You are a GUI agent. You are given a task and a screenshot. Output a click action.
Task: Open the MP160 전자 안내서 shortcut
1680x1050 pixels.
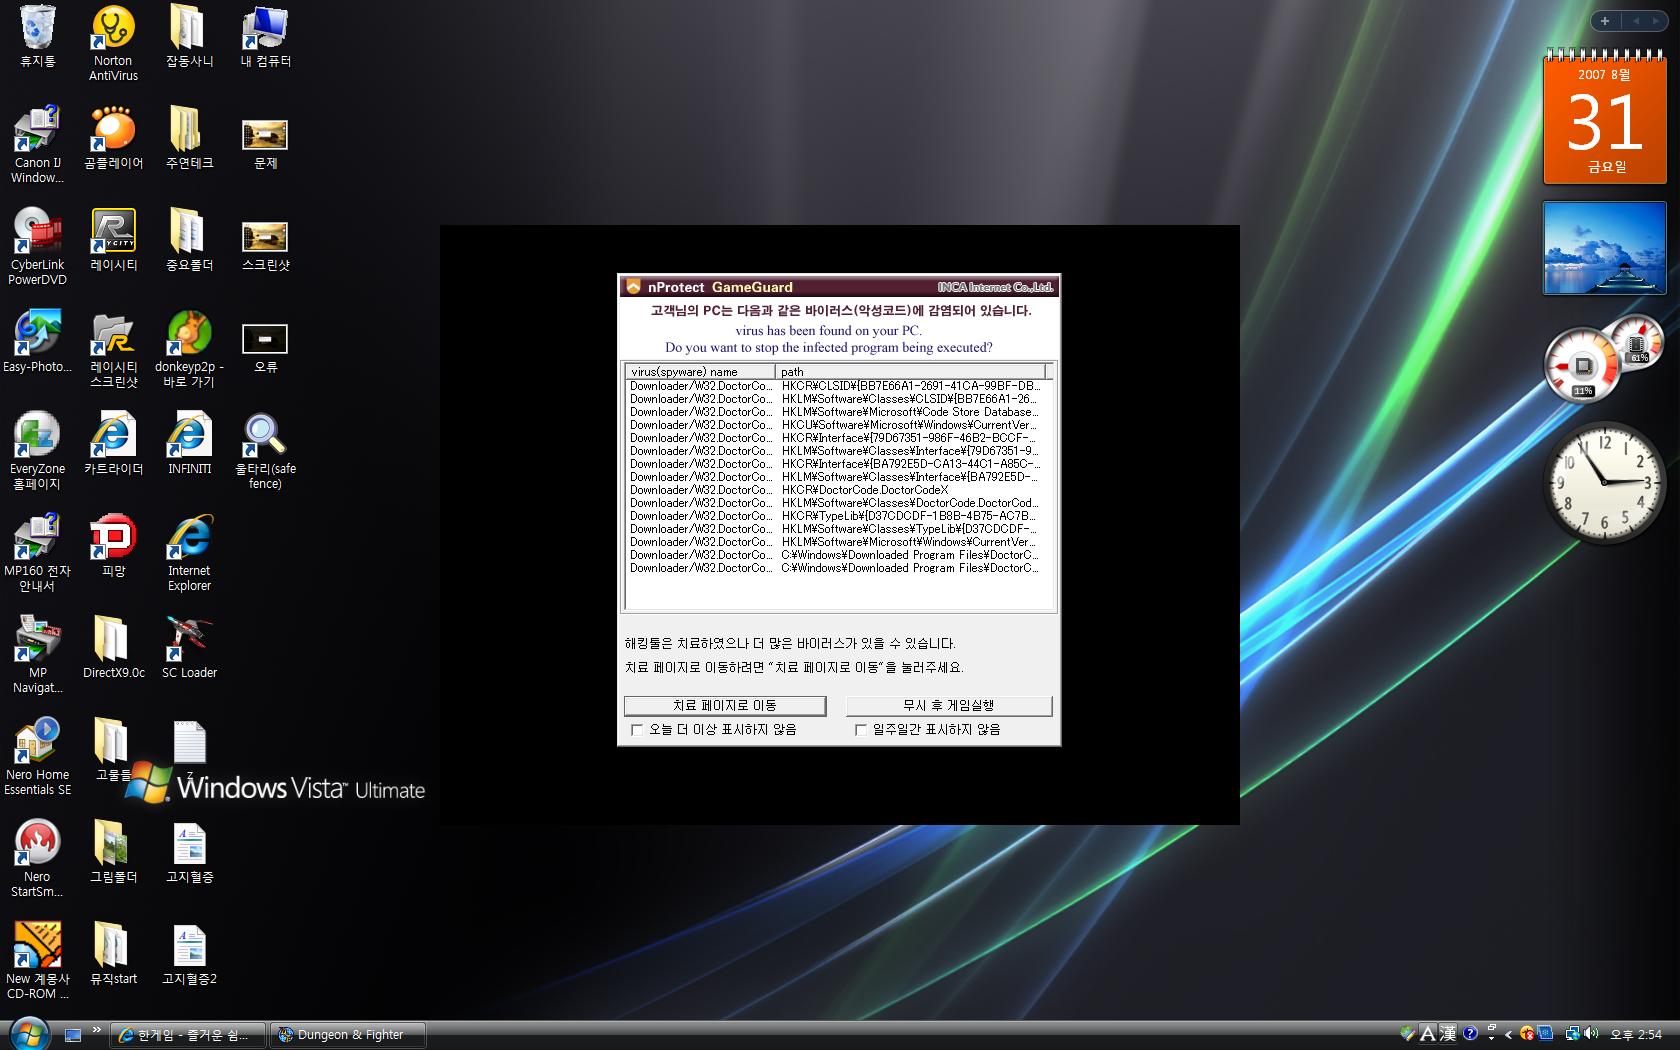tap(37, 553)
